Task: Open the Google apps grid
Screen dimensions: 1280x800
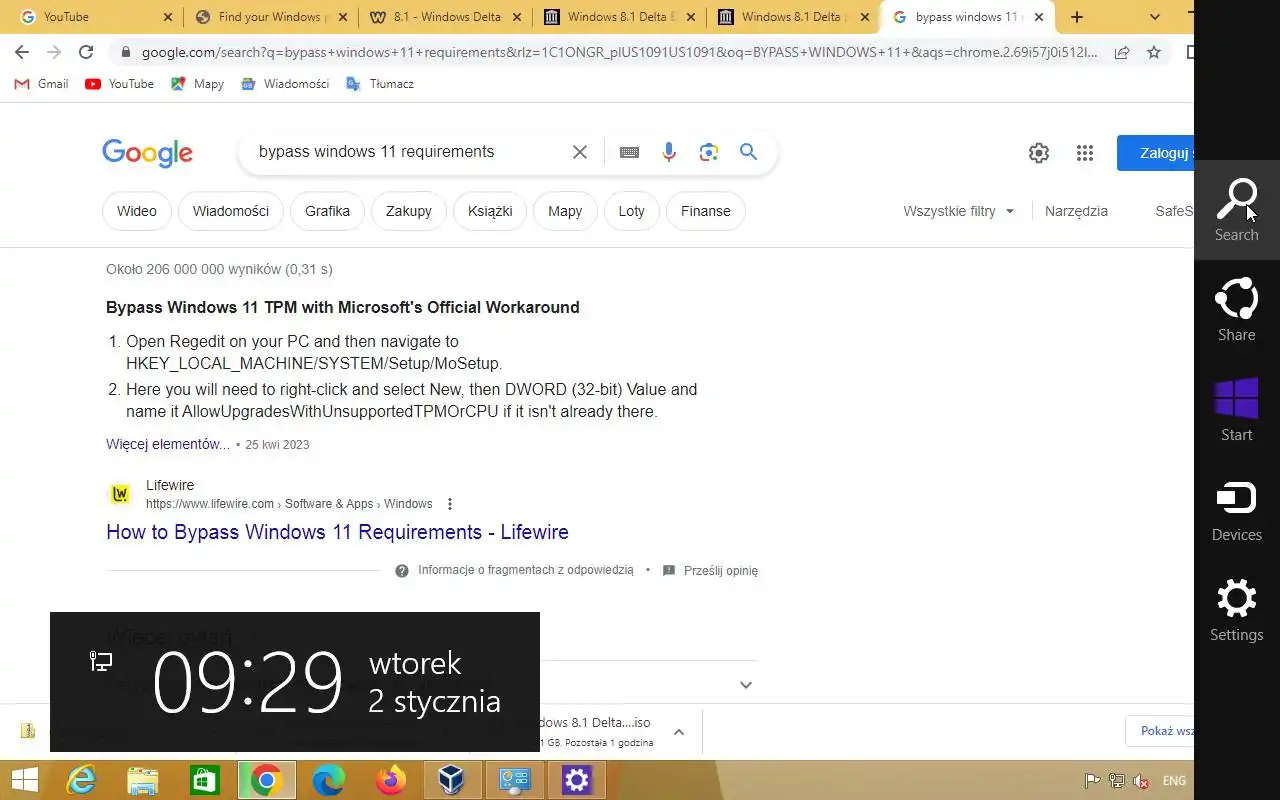Action: (x=1085, y=153)
